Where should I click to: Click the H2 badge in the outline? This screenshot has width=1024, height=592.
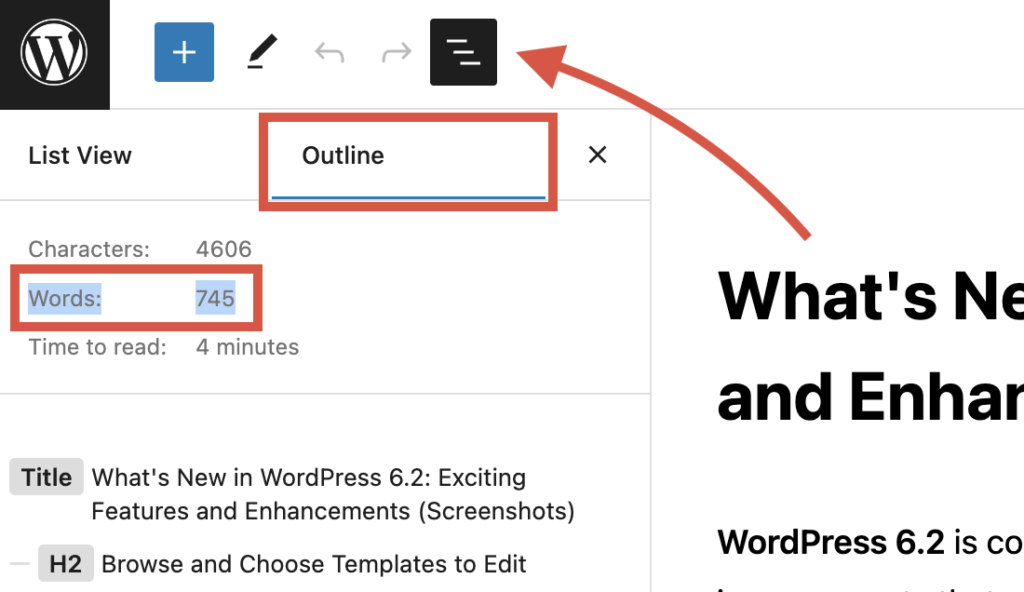click(x=65, y=564)
